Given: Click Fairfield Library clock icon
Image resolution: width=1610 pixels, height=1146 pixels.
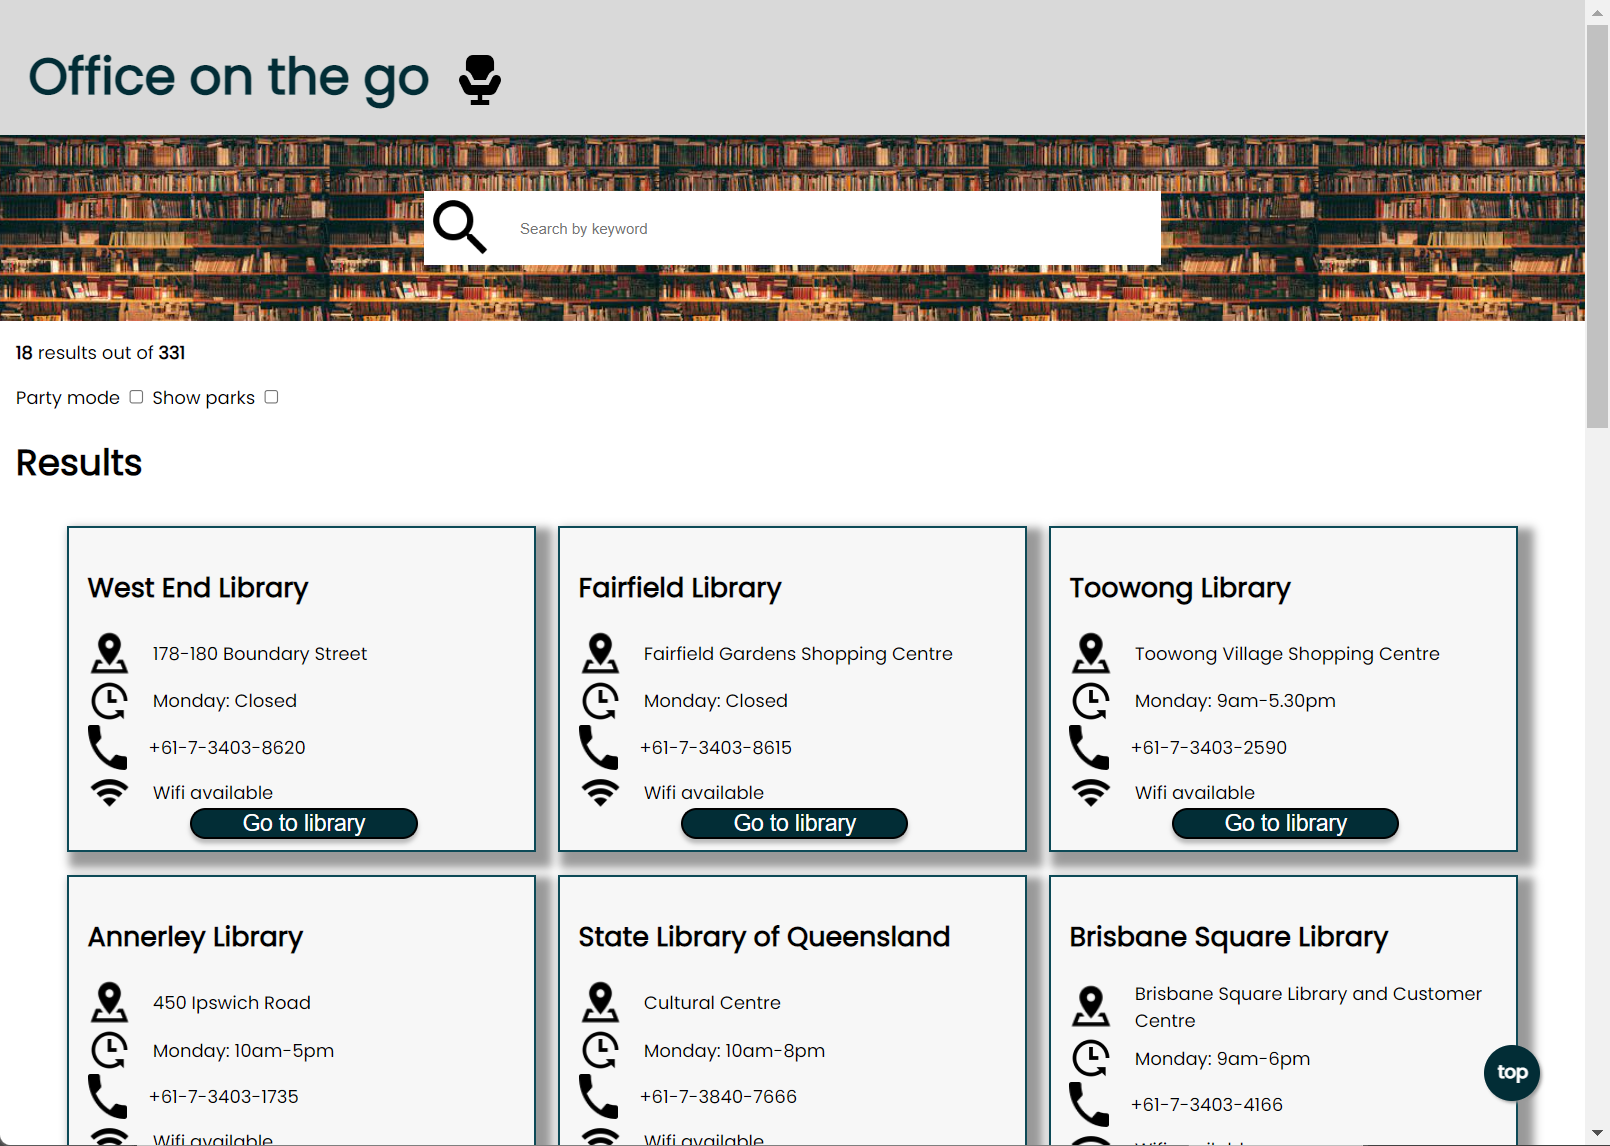Looking at the screenshot, I should tap(600, 701).
